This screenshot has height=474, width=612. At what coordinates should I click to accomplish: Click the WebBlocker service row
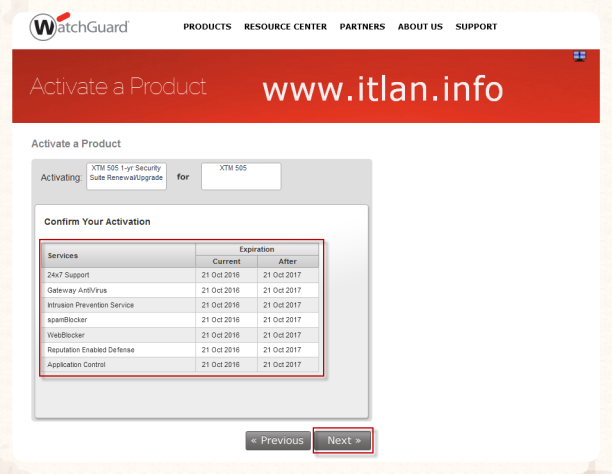pos(117,334)
